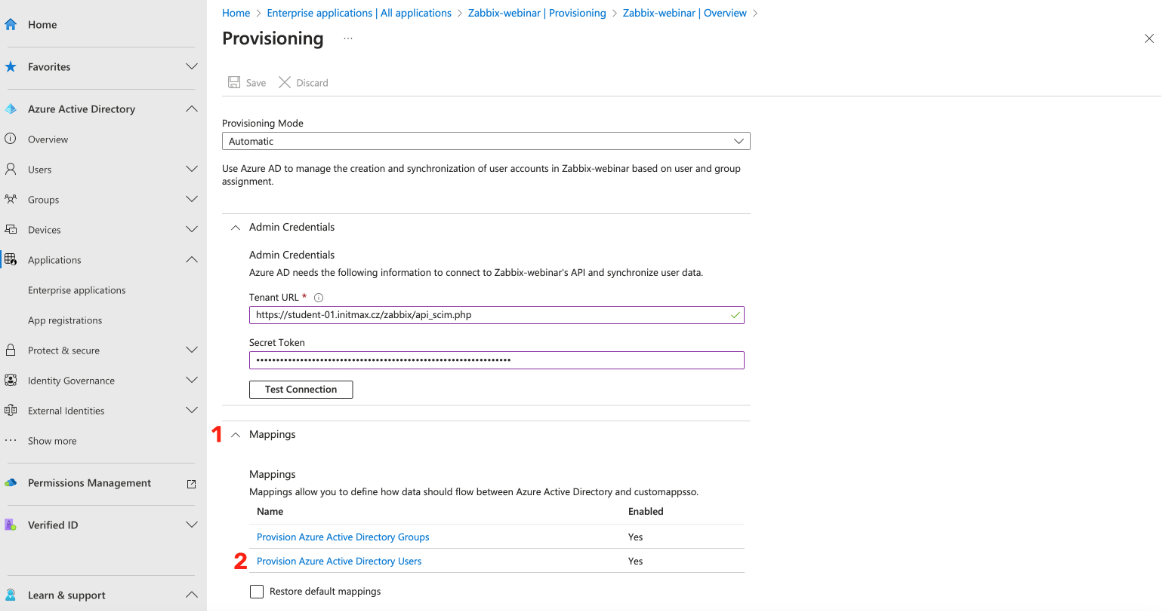Click the Favorites star icon

11,67
